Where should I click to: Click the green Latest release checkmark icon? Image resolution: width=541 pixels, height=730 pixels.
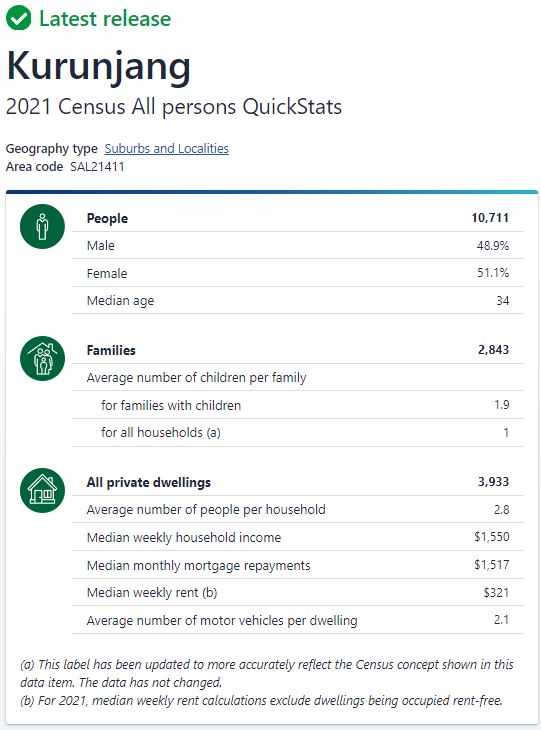pyautogui.click(x=18, y=19)
